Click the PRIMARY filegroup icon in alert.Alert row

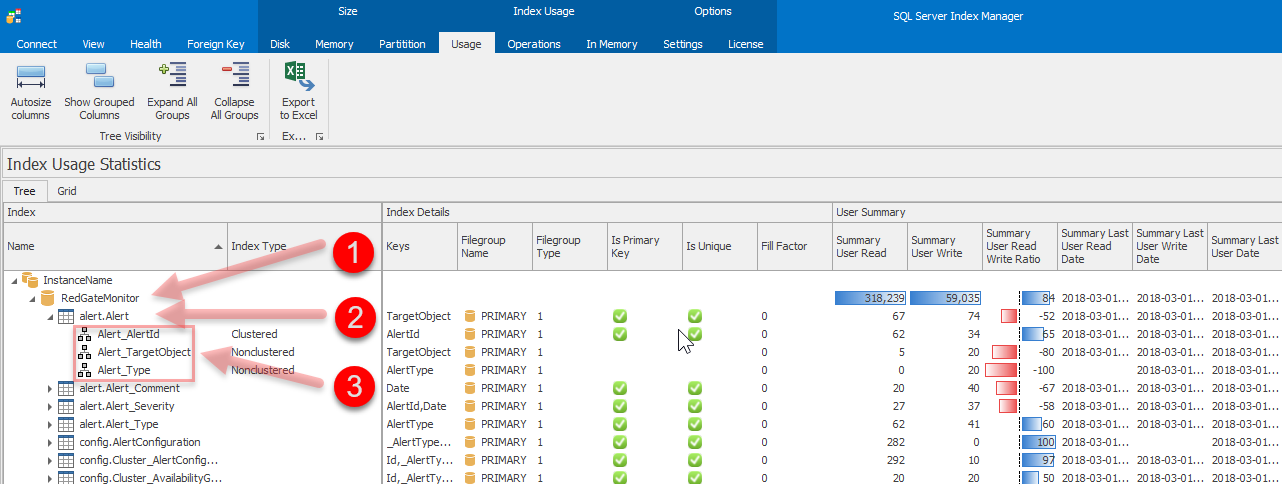469,316
